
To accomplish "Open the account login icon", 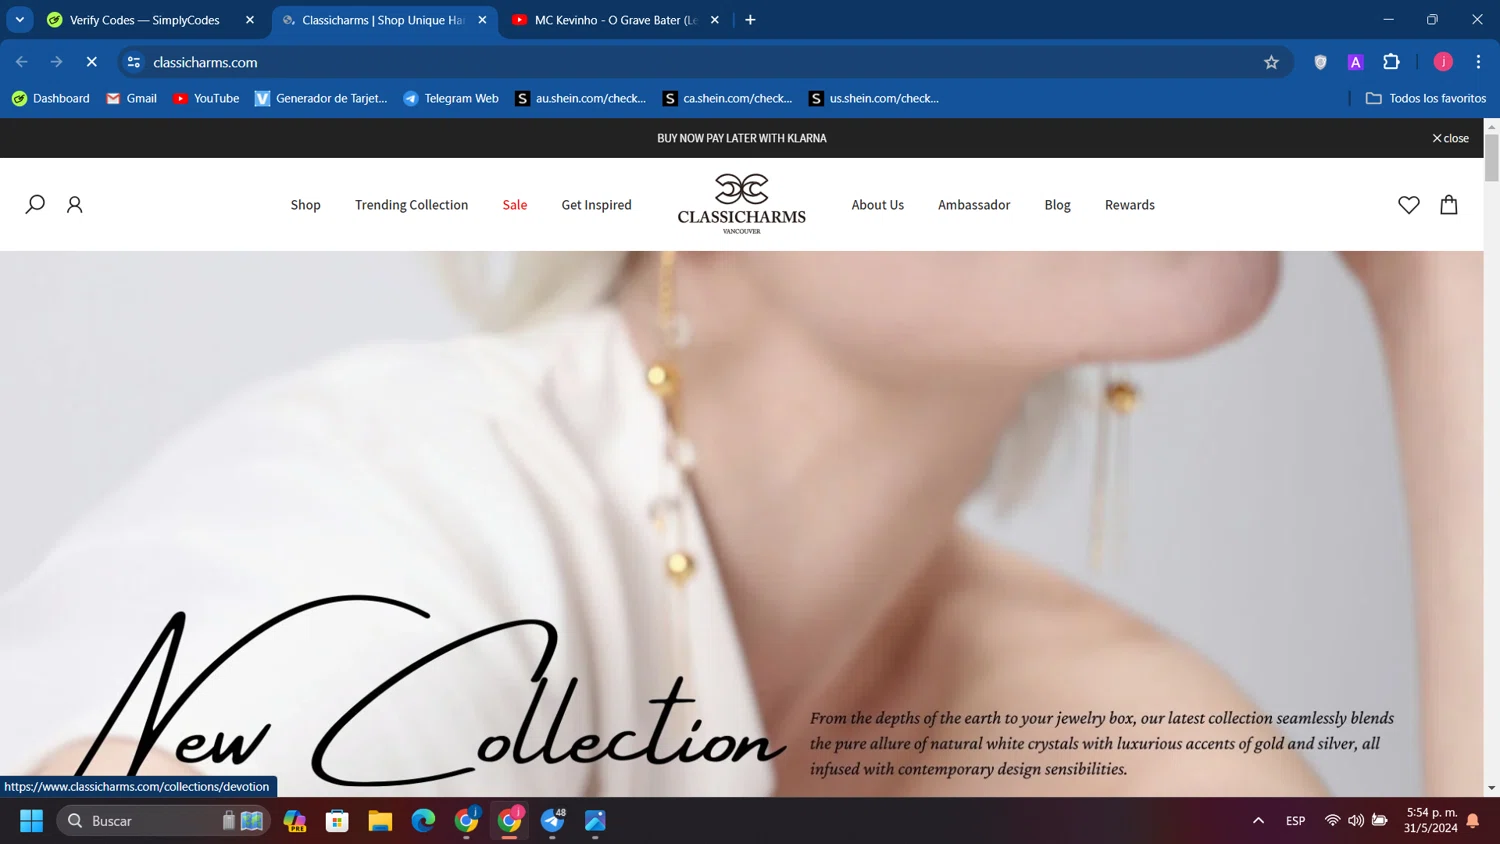I will coord(74,205).
